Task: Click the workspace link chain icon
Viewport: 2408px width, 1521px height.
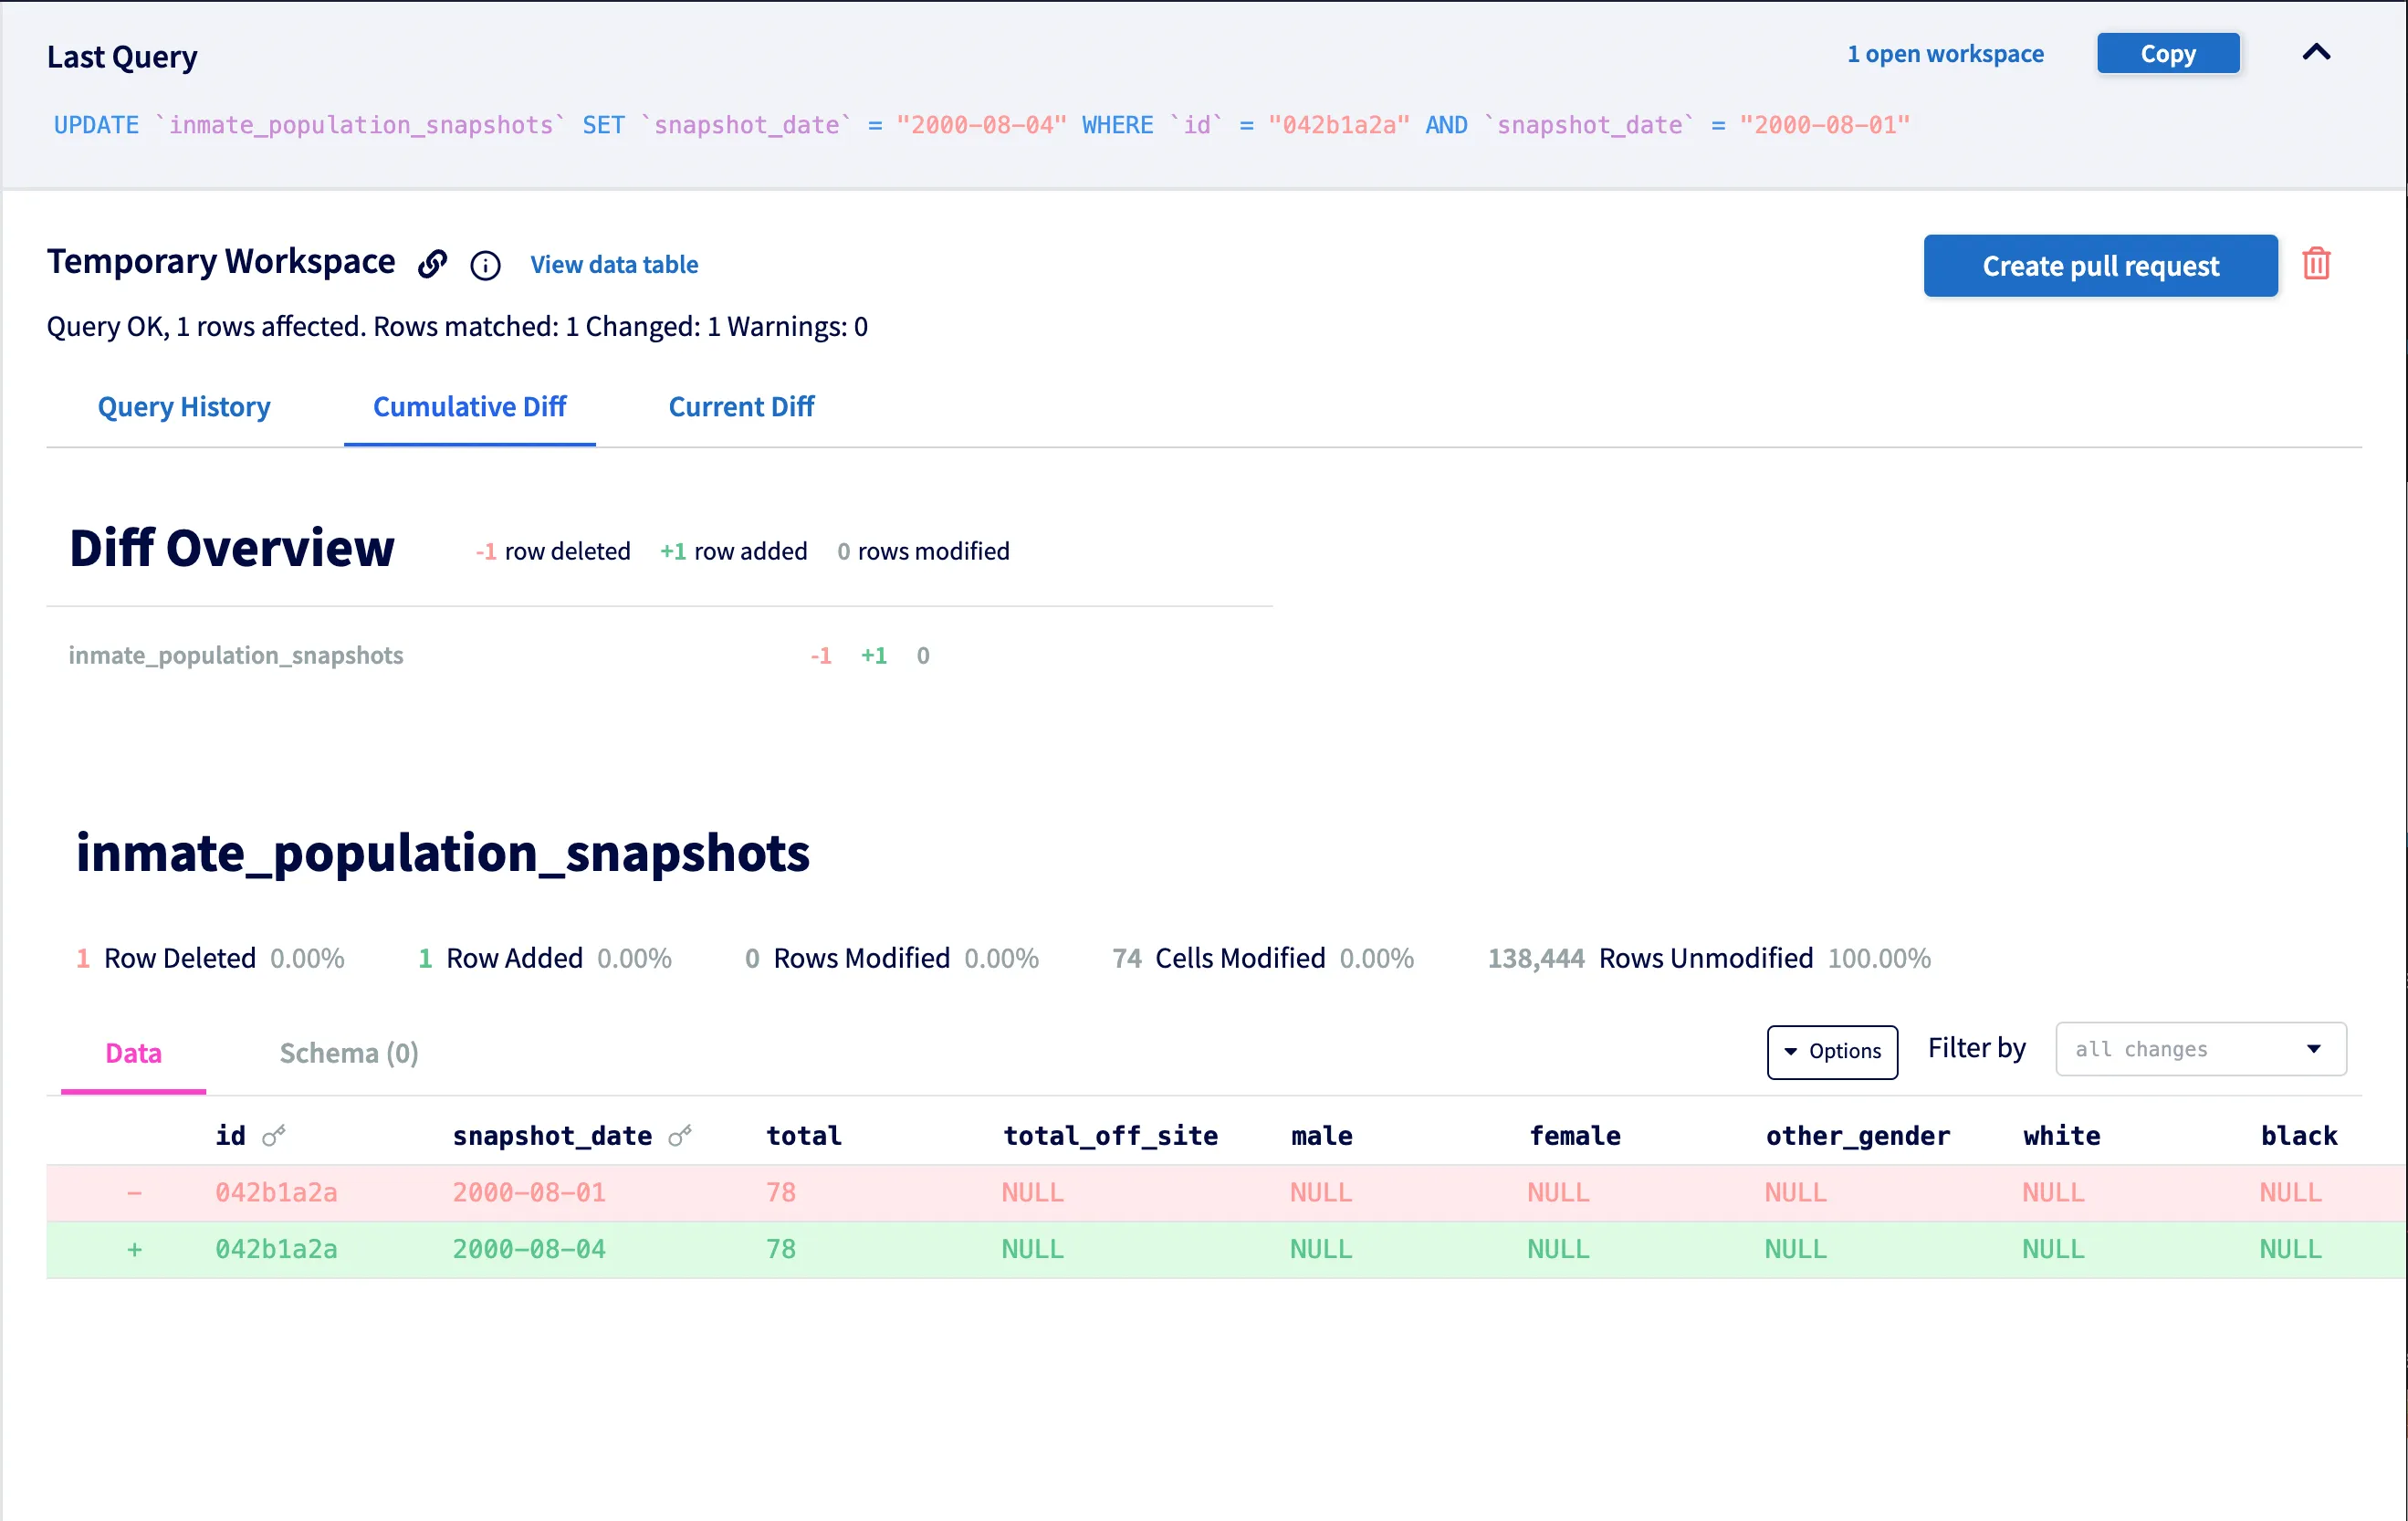Action: click(432, 263)
